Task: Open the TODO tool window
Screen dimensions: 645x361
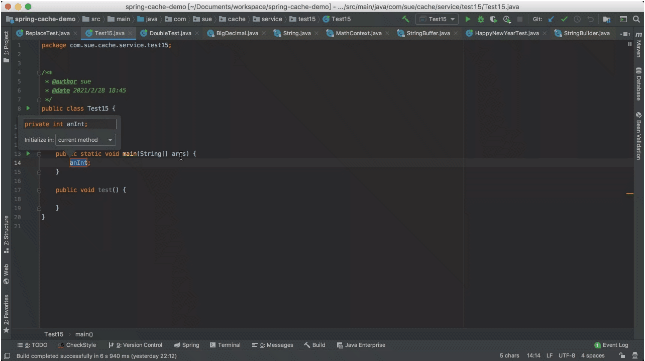Action: pos(32,345)
